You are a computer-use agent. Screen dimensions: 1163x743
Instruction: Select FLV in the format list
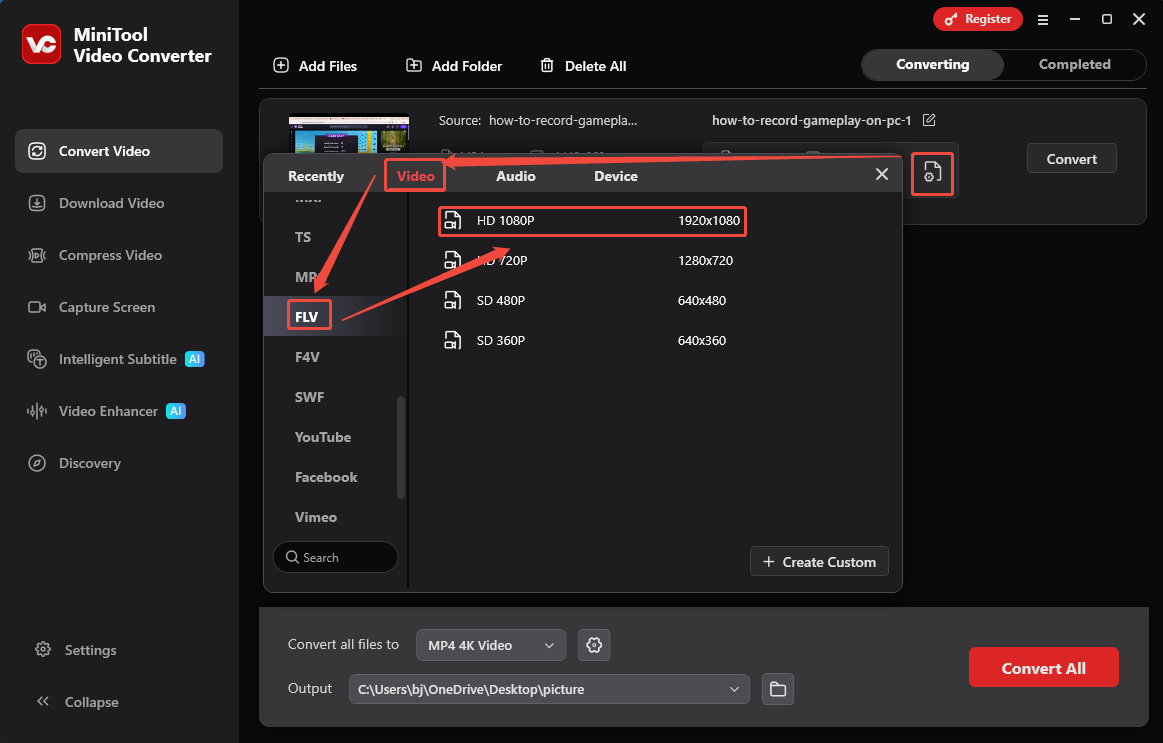(x=306, y=317)
